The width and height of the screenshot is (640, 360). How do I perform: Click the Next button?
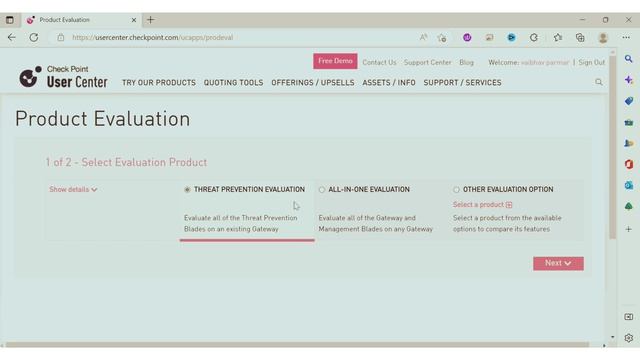coord(558,264)
